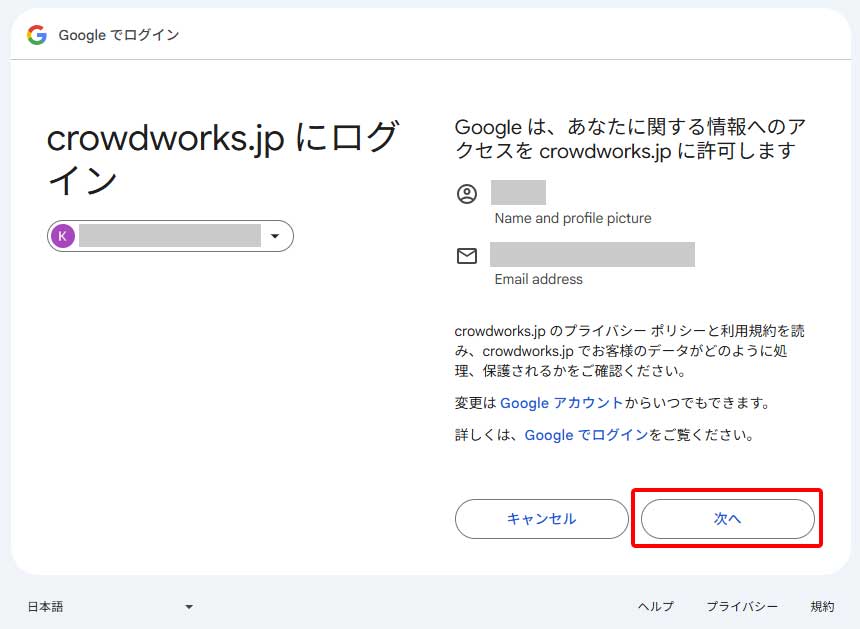Open the ヘルプ footer link

pyautogui.click(x=656, y=606)
